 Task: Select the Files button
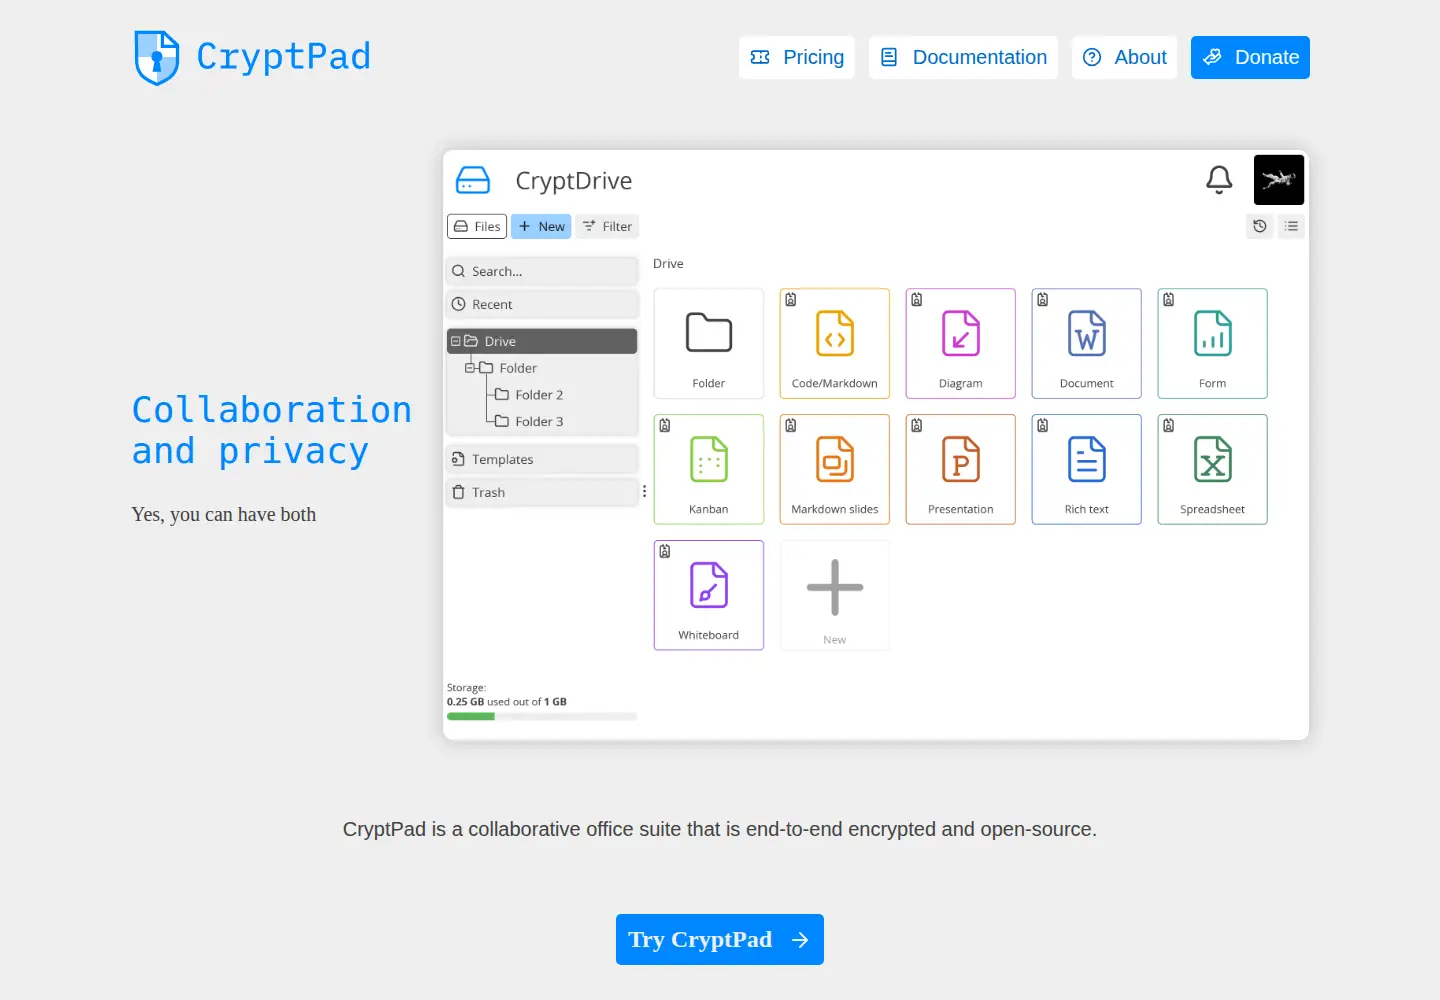pos(477,226)
